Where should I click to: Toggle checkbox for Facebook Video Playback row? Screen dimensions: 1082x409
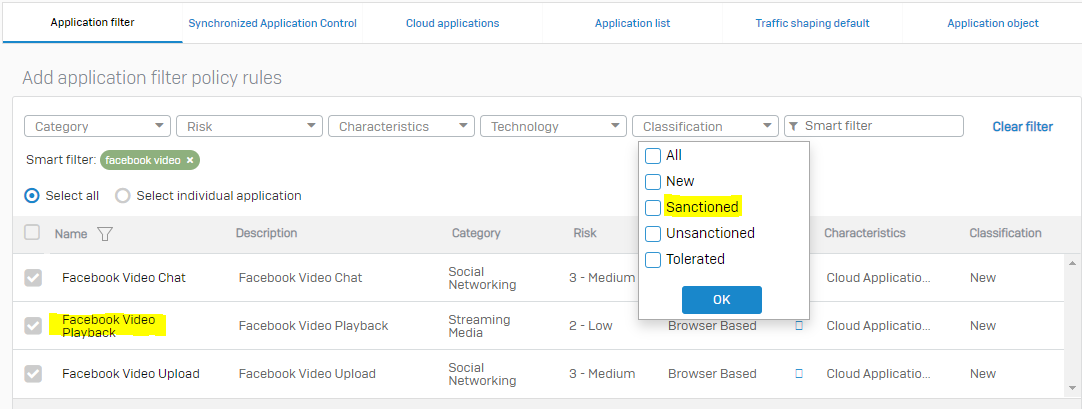33,326
